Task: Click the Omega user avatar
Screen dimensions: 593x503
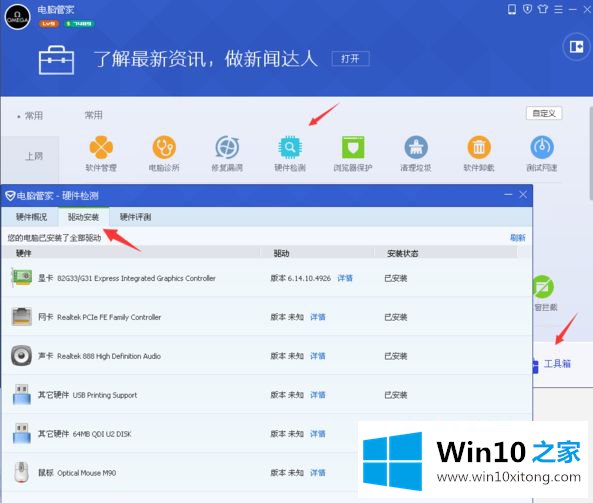Action: tap(17, 17)
